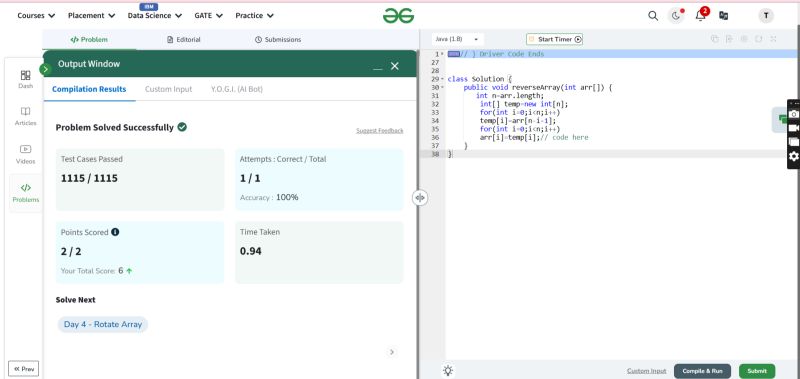Open the user profile avatar T

pos(765,16)
